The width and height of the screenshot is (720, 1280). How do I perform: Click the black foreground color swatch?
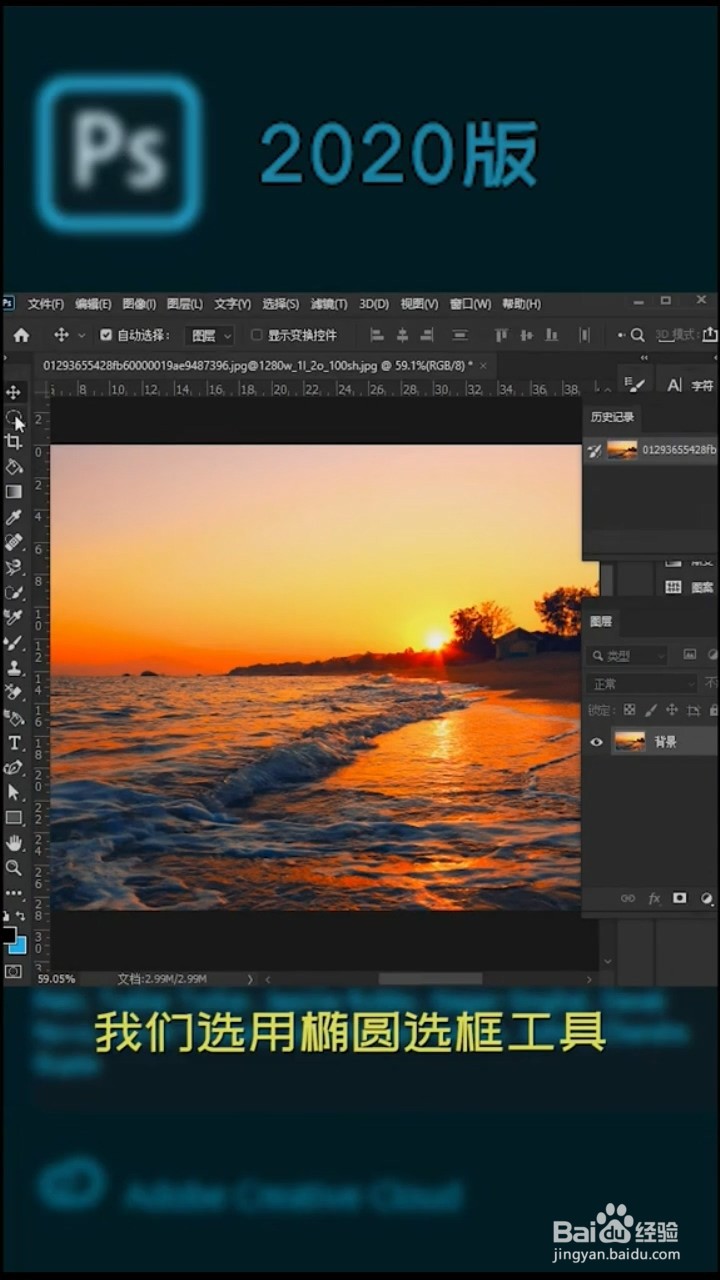[9, 936]
